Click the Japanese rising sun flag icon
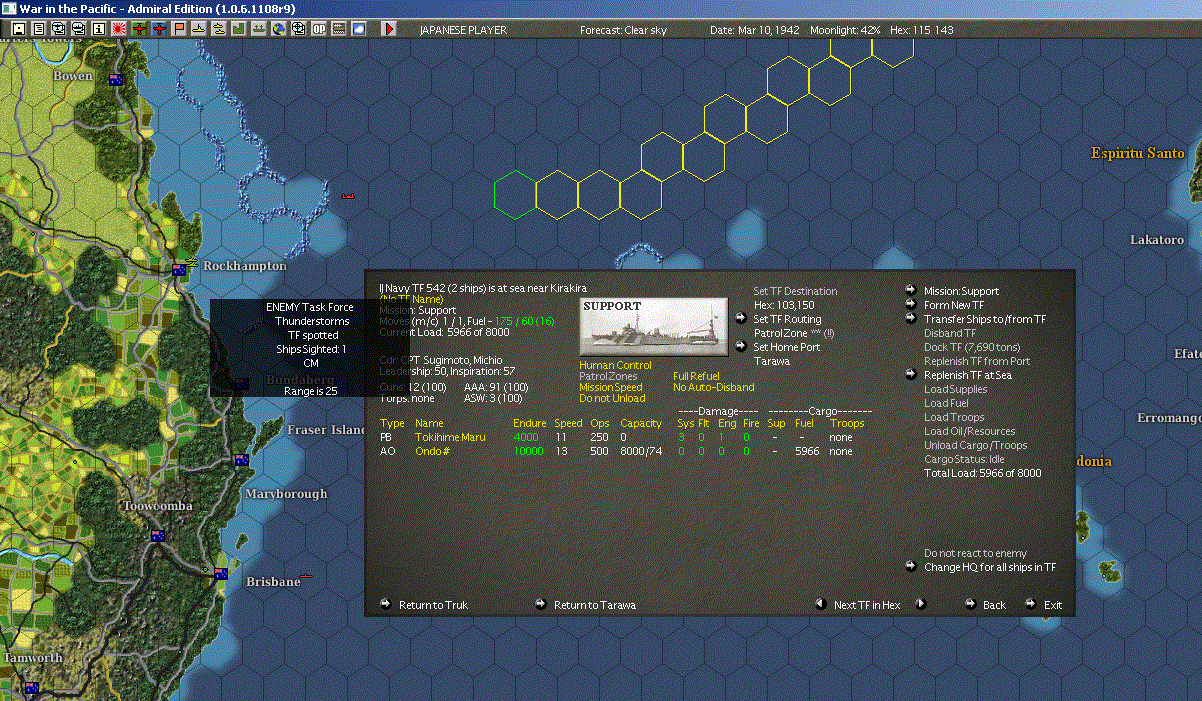1202x701 pixels. pos(119,29)
